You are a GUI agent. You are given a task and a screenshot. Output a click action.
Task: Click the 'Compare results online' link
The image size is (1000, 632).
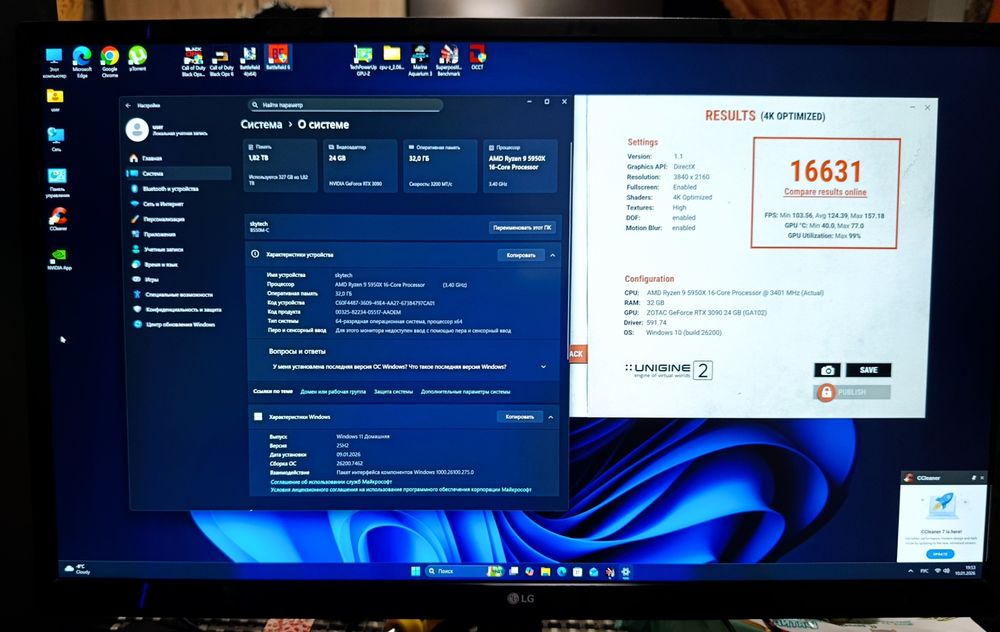click(x=825, y=192)
